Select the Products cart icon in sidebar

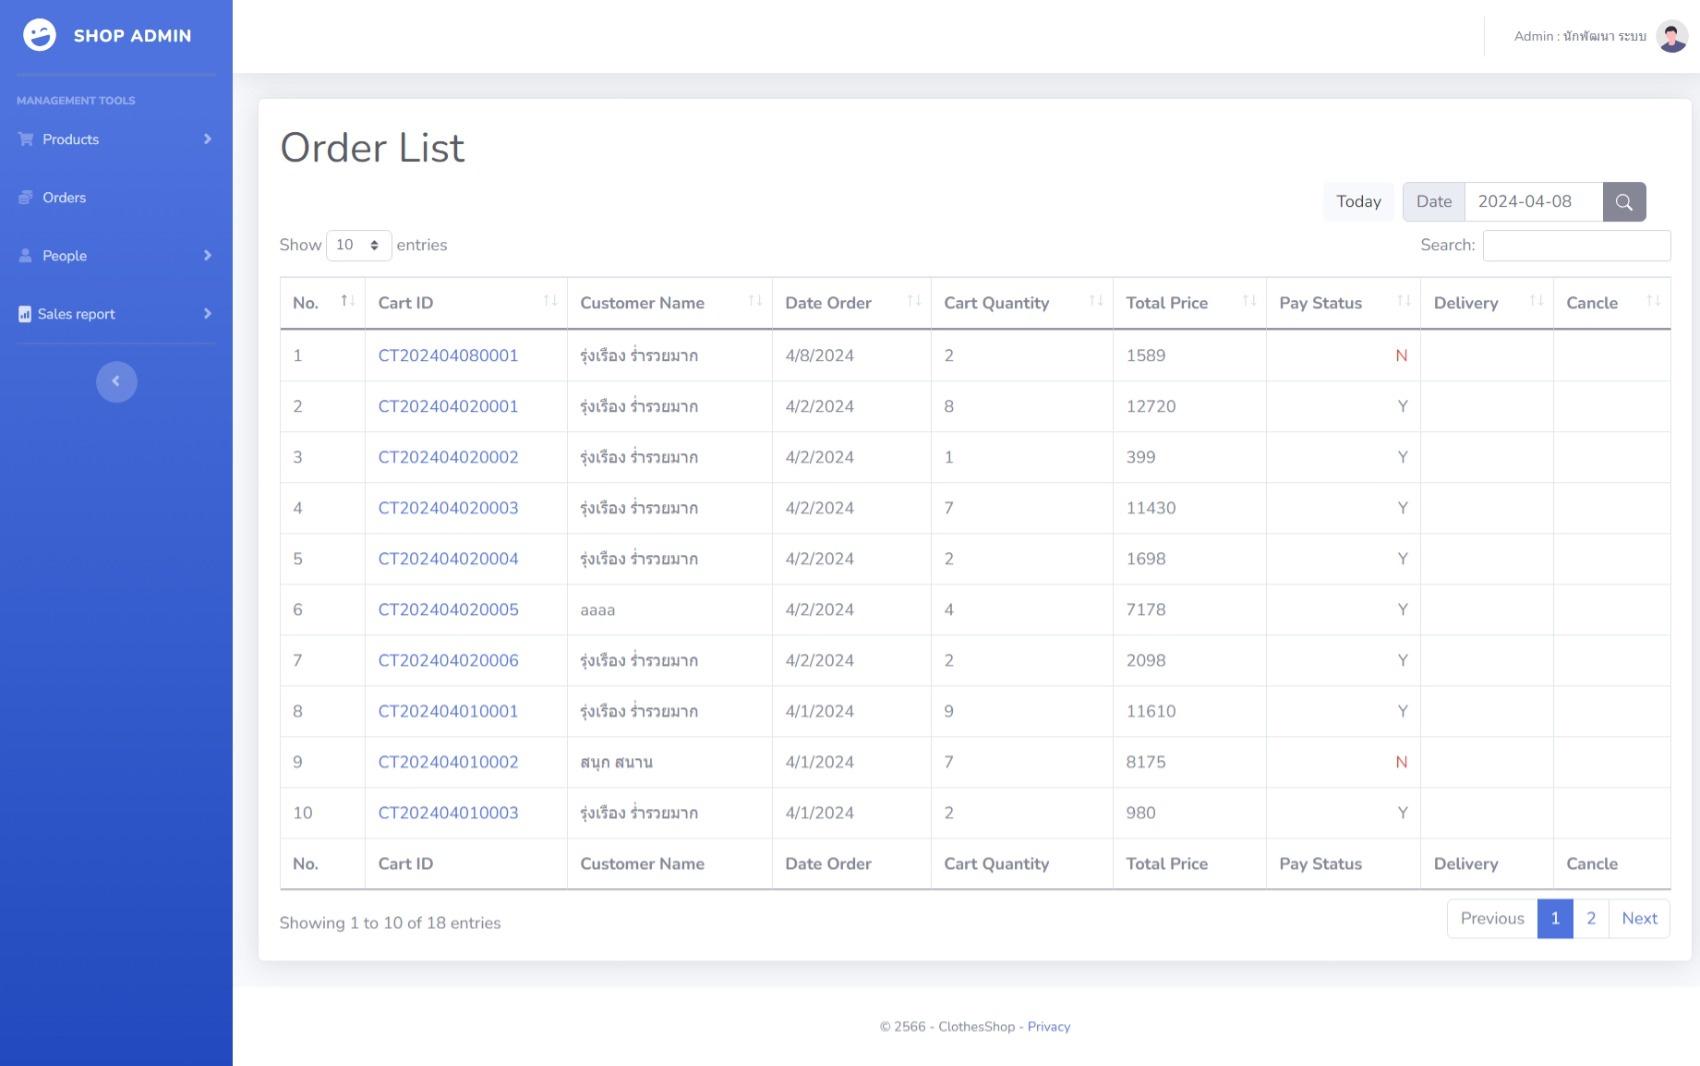(x=24, y=139)
